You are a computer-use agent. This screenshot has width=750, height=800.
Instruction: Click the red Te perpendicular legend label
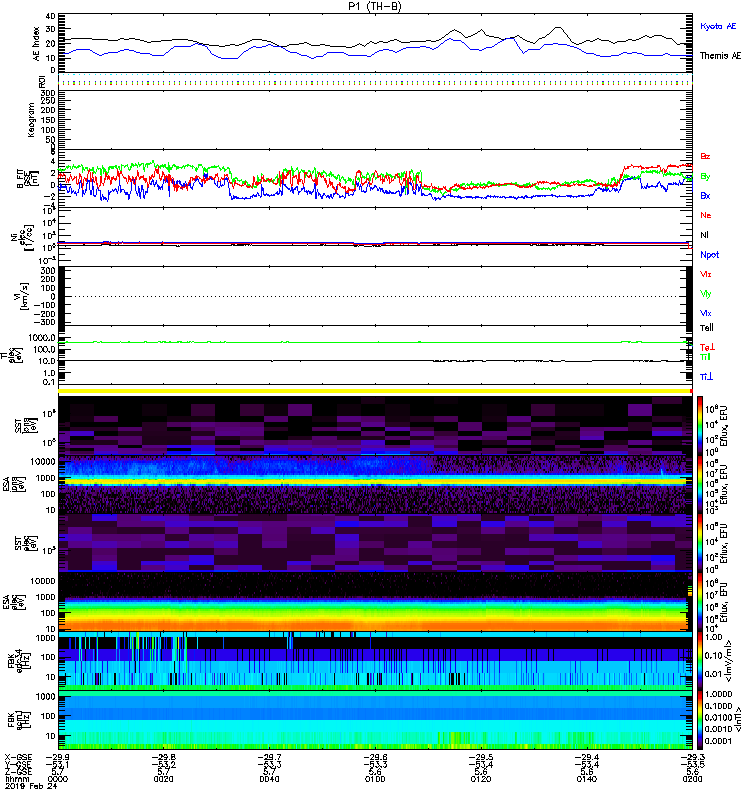707,347
